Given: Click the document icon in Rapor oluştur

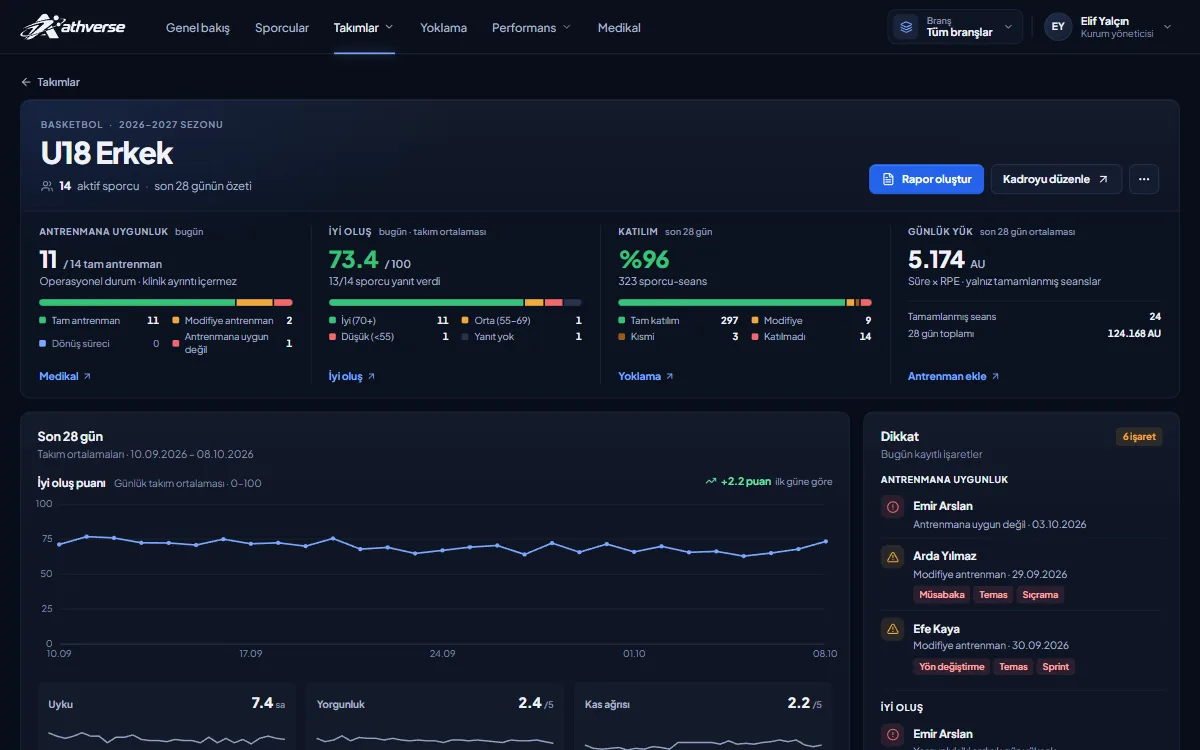Looking at the screenshot, I should pyautogui.click(x=888, y=179).
